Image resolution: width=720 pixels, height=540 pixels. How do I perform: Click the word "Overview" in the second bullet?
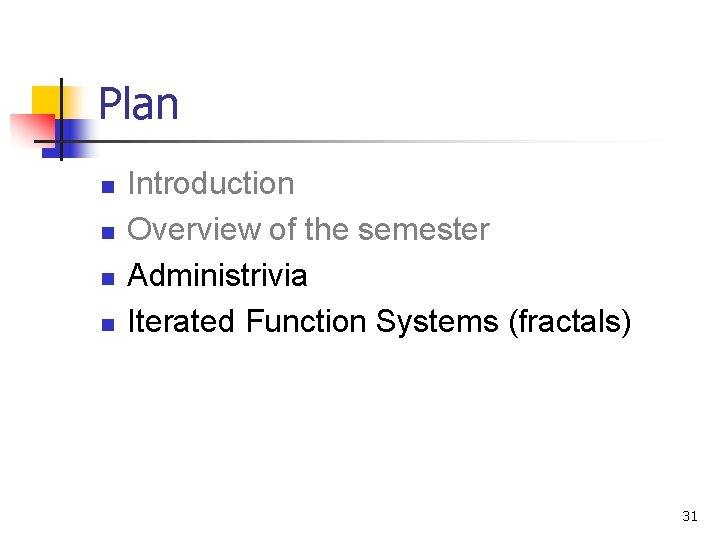(x=195, y=230)
